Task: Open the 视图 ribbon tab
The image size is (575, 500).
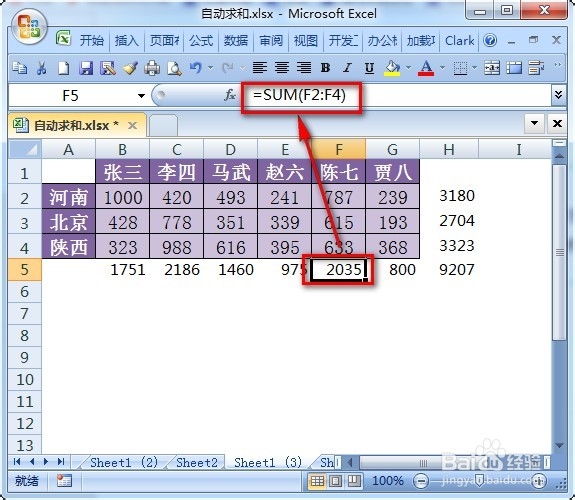Action: click(305, 40)
